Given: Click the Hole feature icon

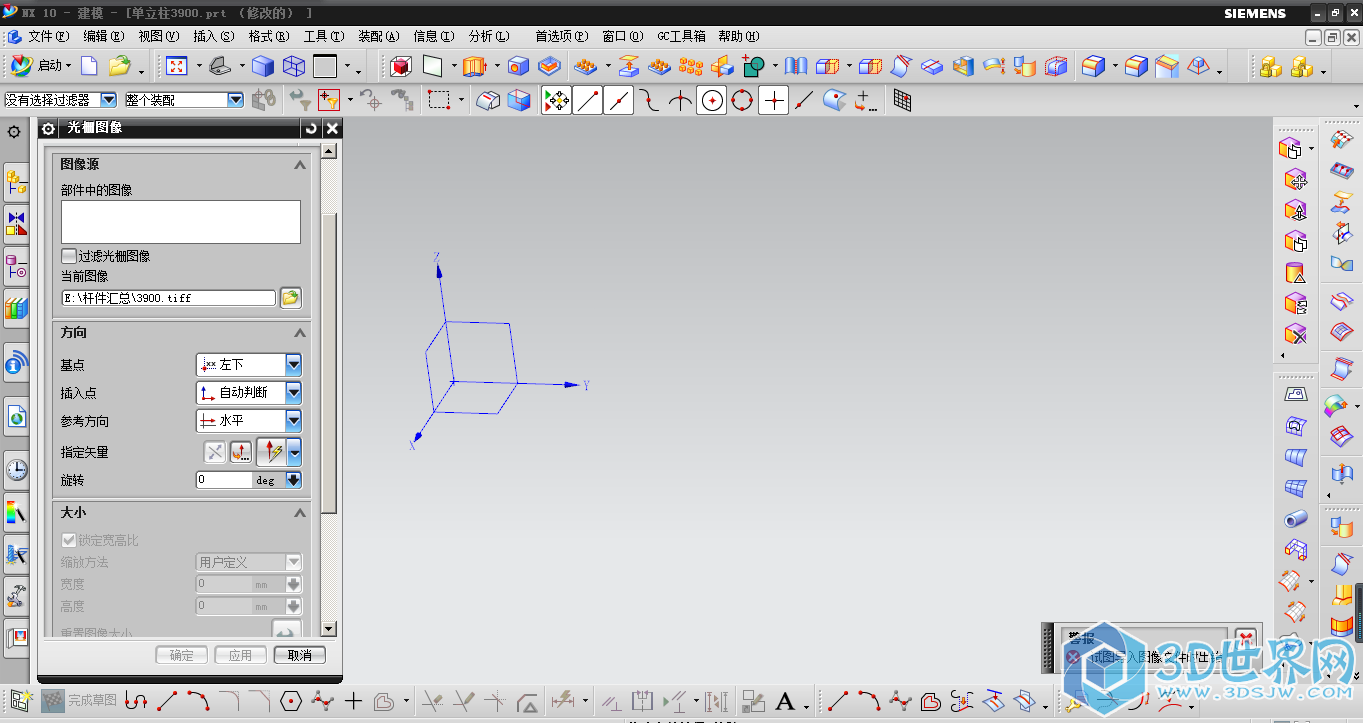Looking at the screenshot, I should pos(518,67).
